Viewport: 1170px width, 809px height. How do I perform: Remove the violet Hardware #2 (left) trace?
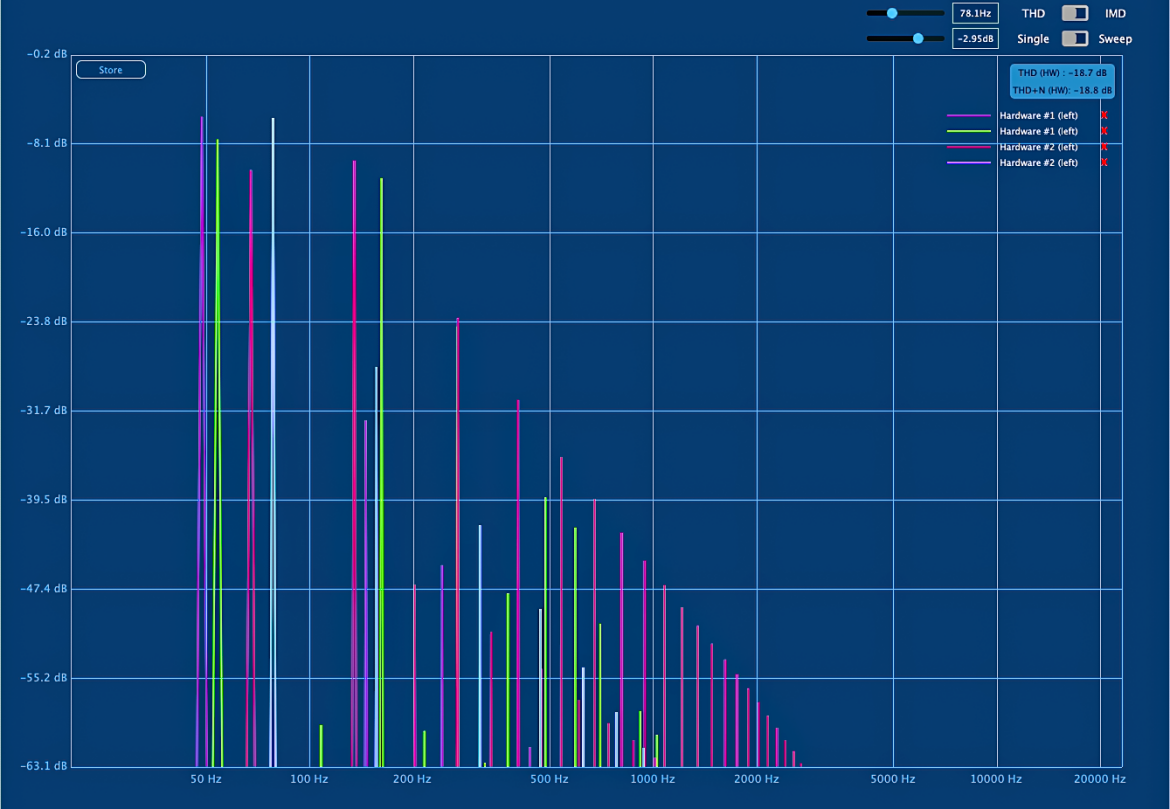pyautogui.click(x=1104, y=163)
